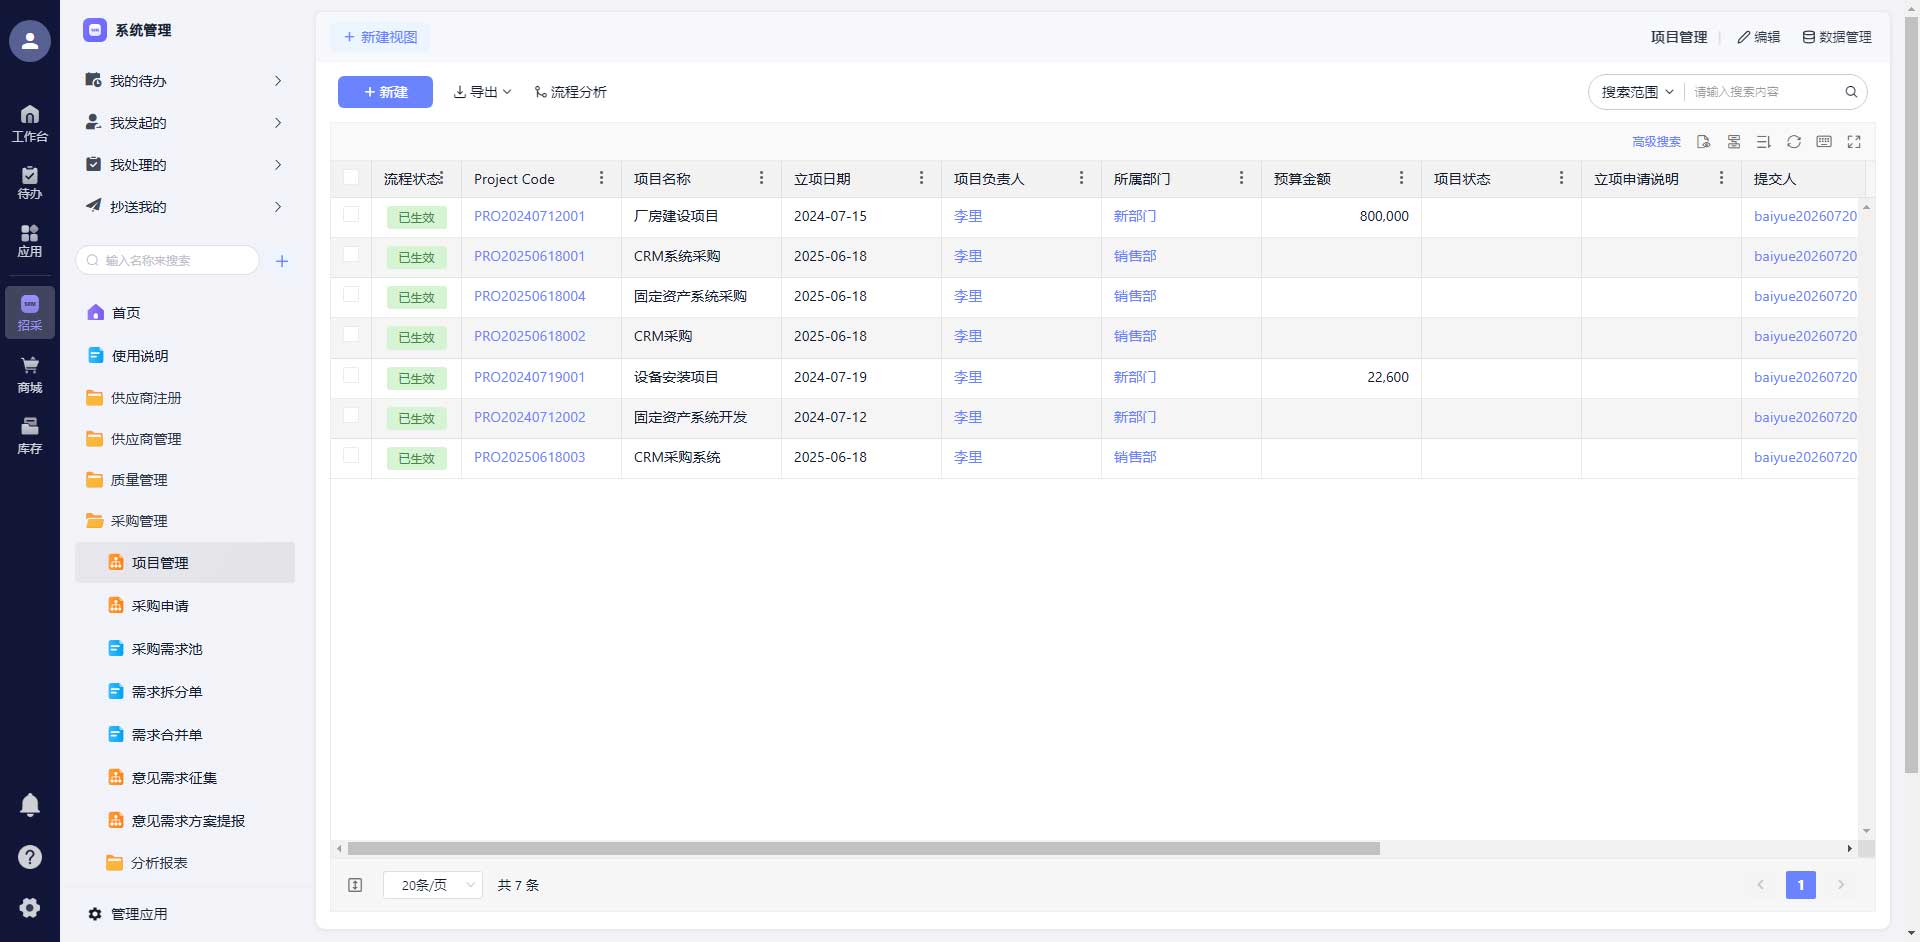Click the search magnifier icon

point(1851,92)
